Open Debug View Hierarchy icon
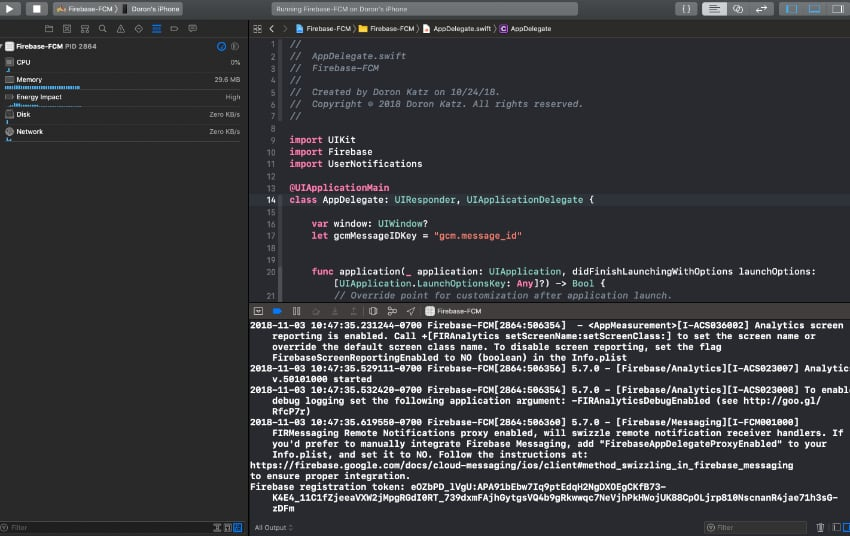Image resolution: width=850 pixels, height=536 pixels. click(373, 311)
